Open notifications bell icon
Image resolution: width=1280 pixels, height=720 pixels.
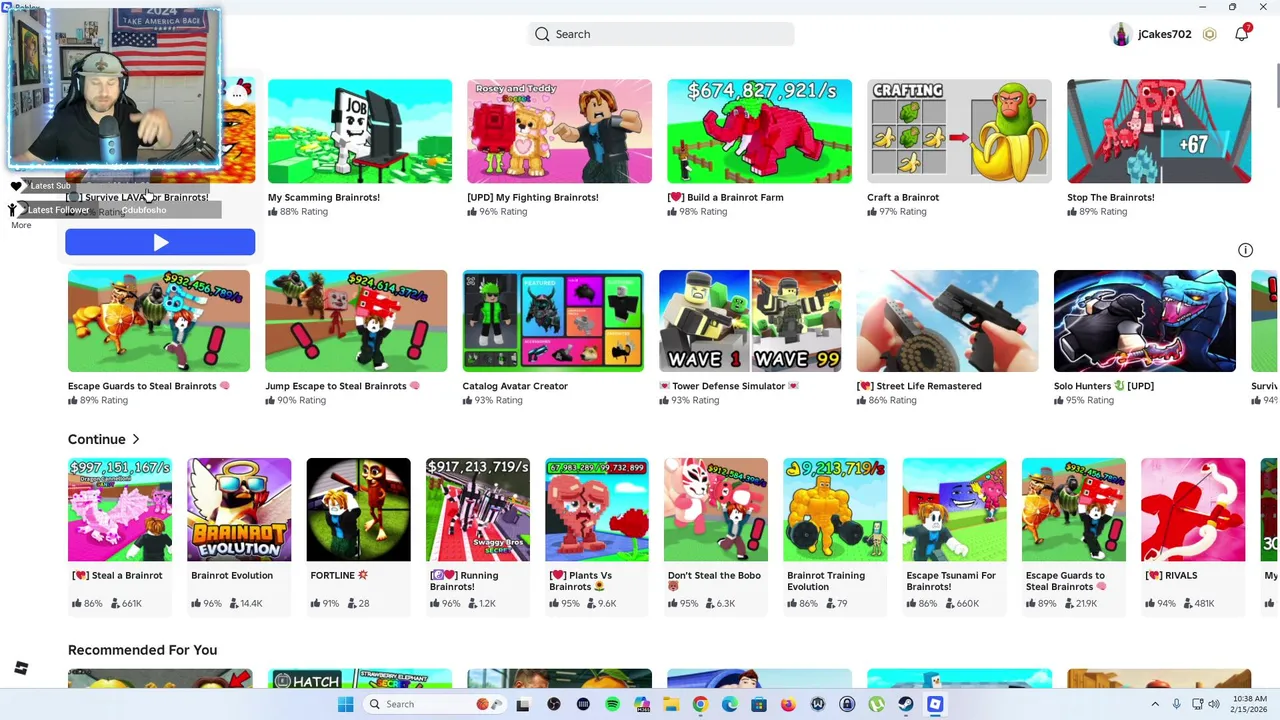click(x=1241, y=34)
